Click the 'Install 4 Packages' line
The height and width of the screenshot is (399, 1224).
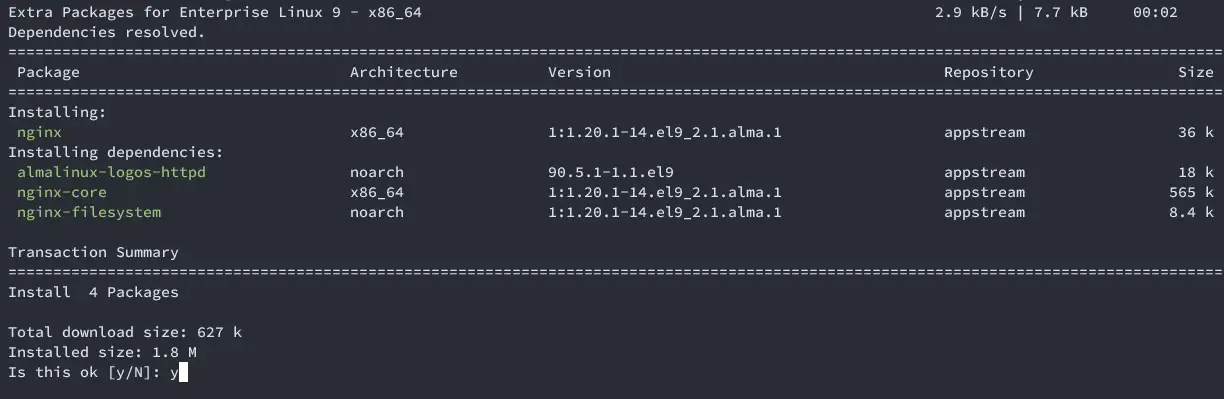coord(93,292)
